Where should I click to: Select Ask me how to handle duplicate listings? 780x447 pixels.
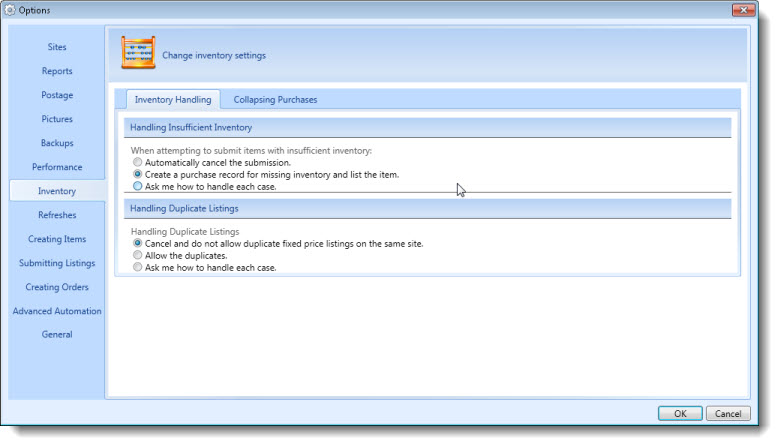pos(137,267)
